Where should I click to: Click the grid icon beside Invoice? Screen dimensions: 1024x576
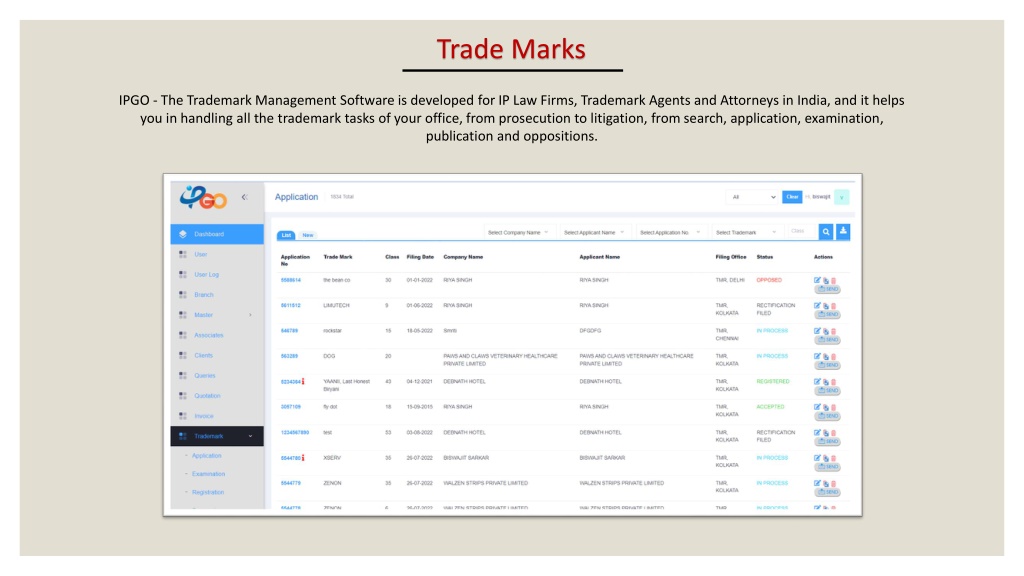point(183,416)
